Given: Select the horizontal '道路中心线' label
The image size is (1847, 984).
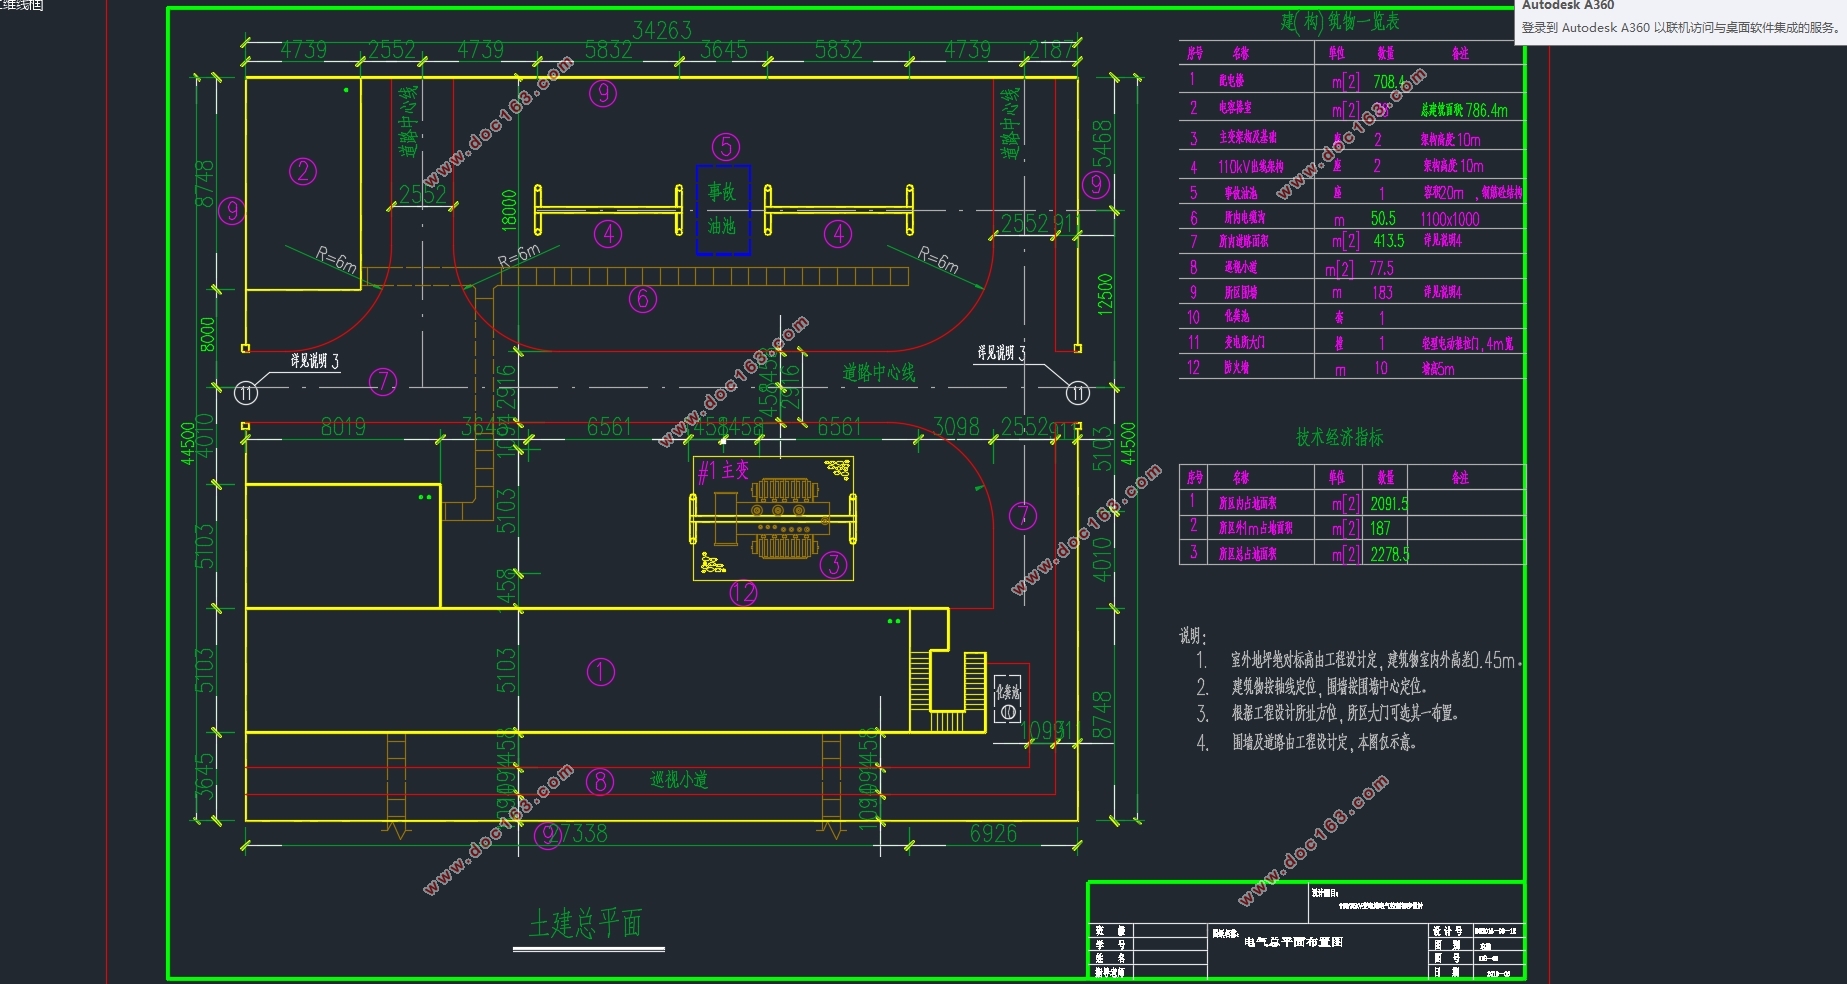Looking at the screenshot, I should [x=879, y=373].
